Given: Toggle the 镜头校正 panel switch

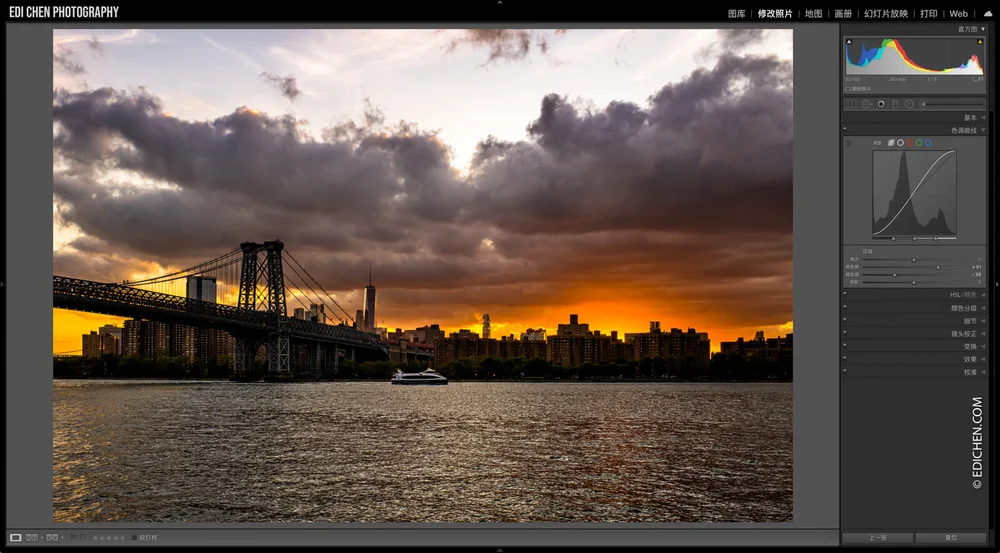Looking at the screenshot, I should 844,332.
